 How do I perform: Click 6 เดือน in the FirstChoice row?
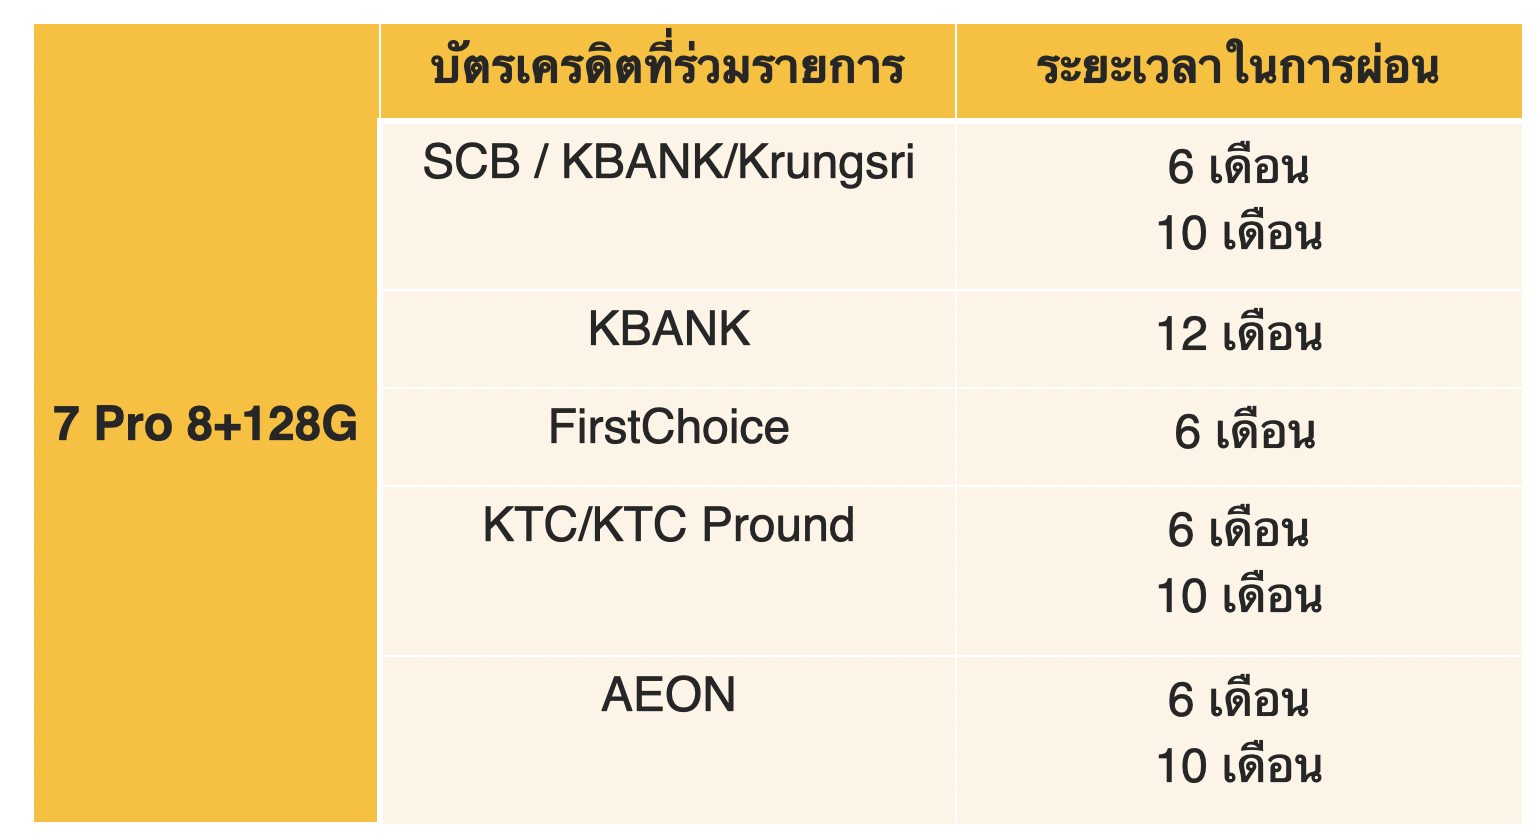(1244, 432)
